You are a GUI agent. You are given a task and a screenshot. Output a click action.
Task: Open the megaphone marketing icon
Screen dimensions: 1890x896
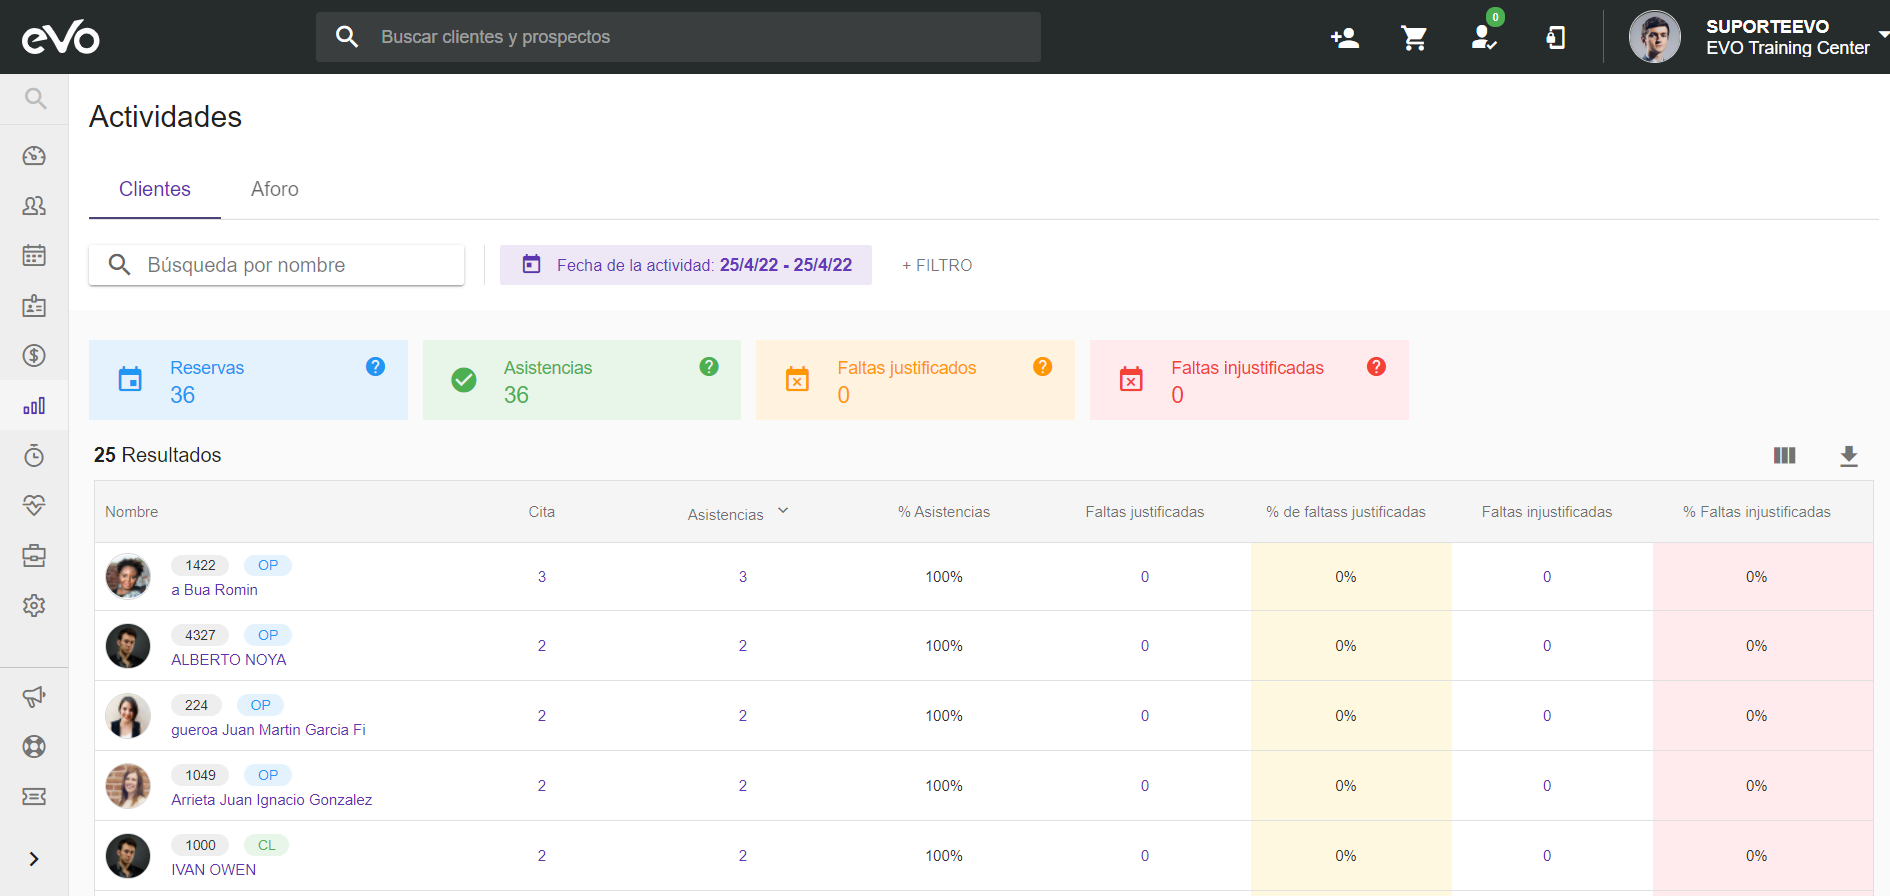(x=34, y=697)
